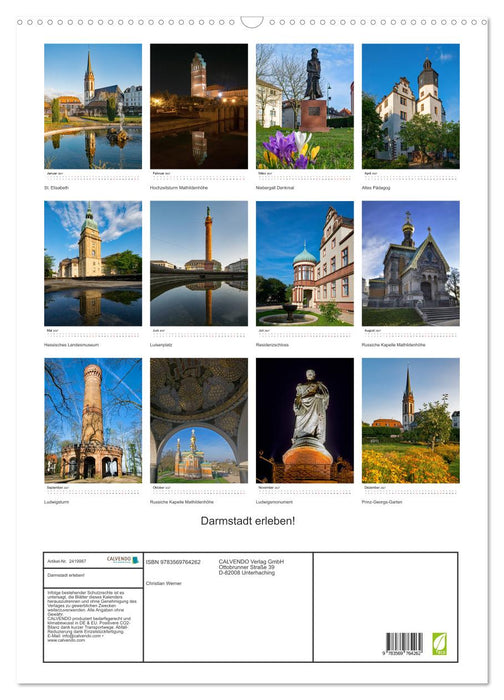Click the Januar month label under first photo

tap(54, 173)
